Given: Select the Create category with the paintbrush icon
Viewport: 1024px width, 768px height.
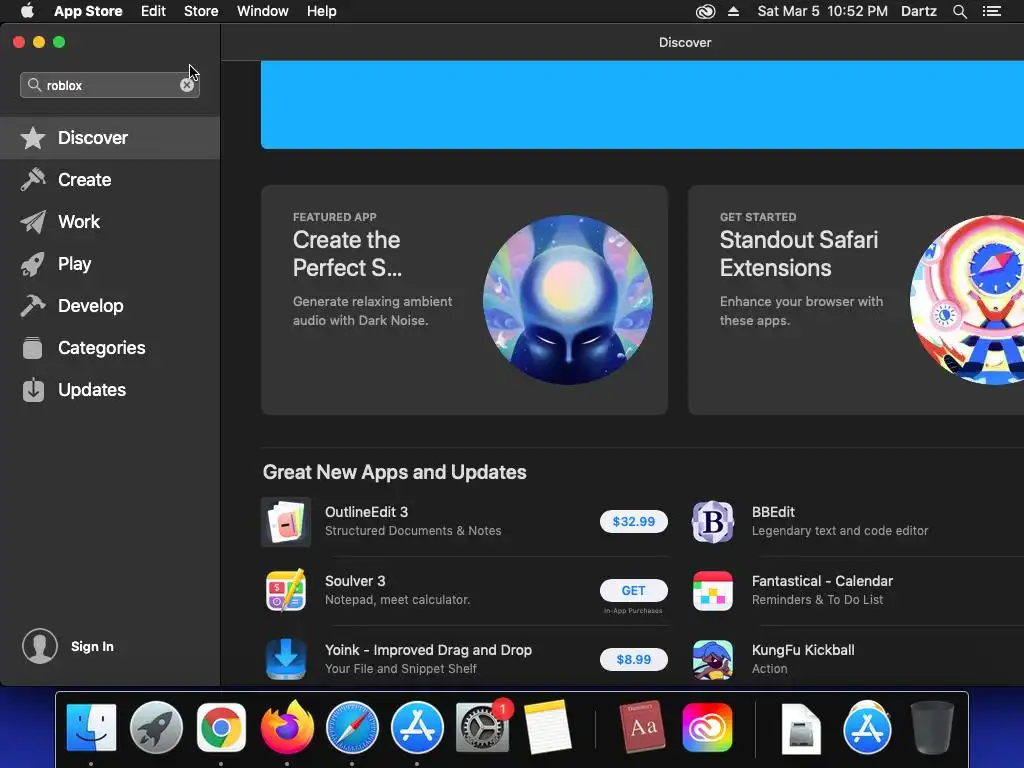Looking at the screenshot, I should coord(110,180).
